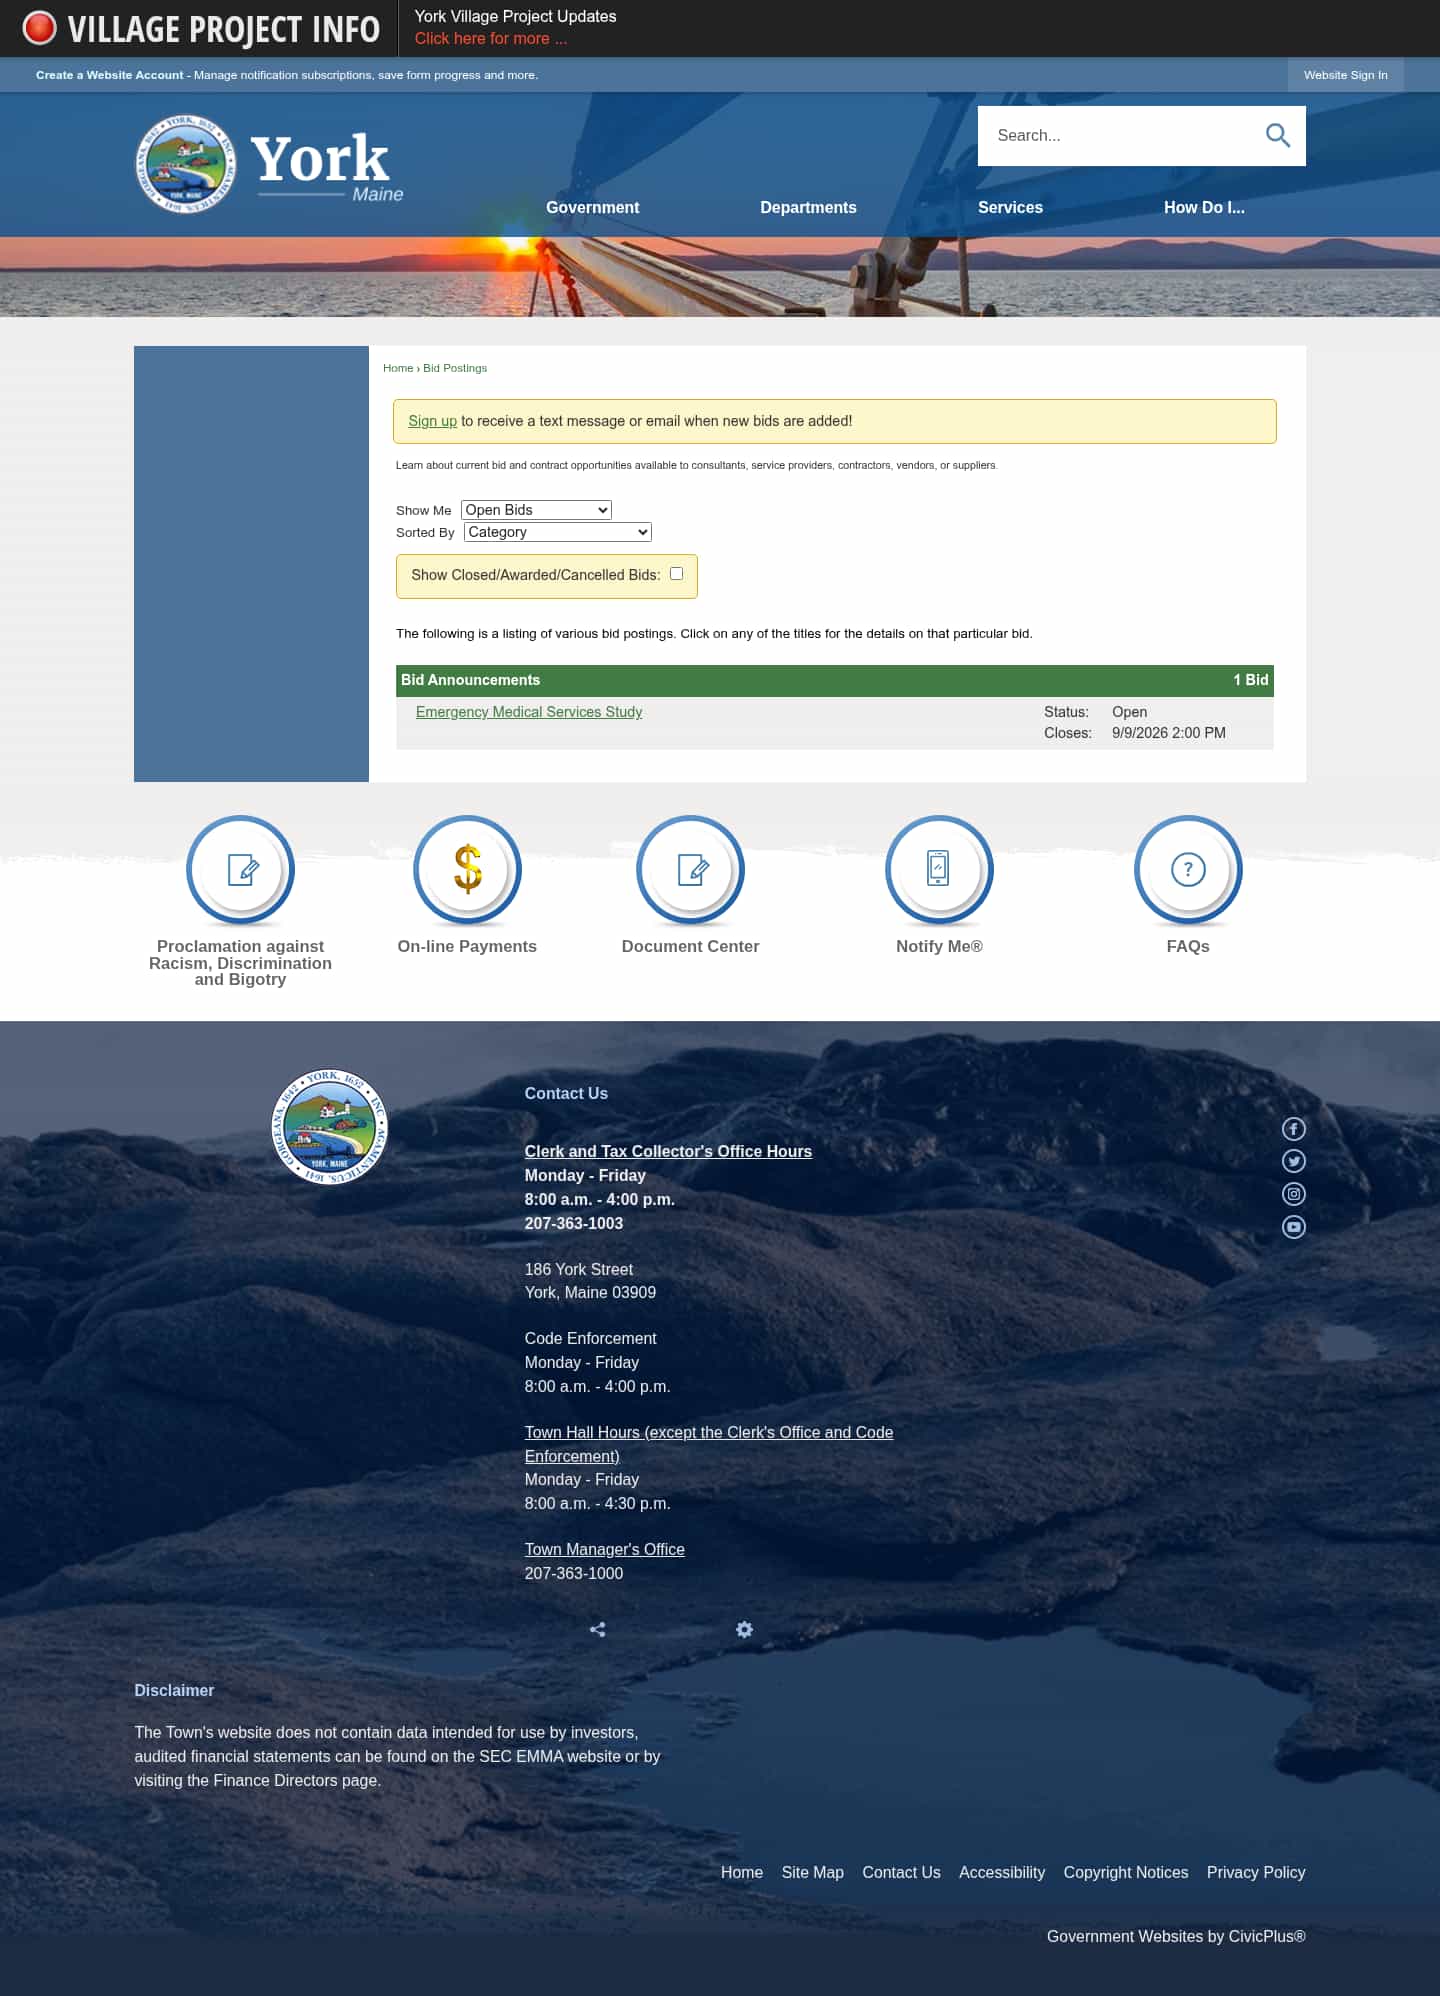Click the footer Contact Us link

click(901, 1872)
